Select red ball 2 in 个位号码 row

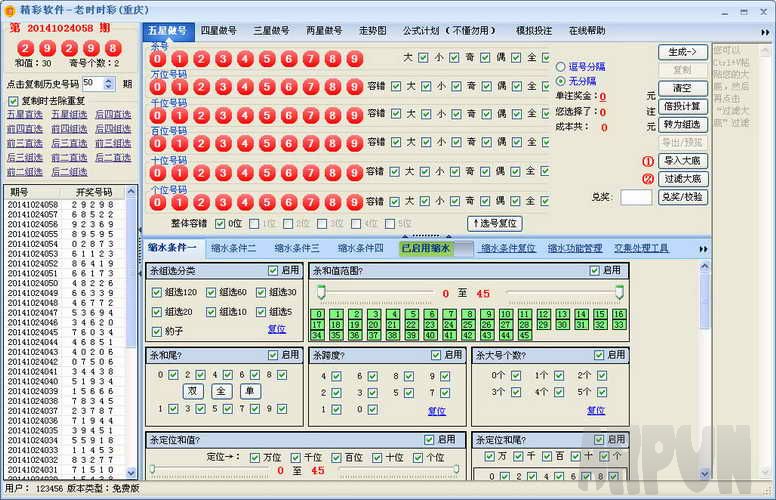[x=201, y=202]
